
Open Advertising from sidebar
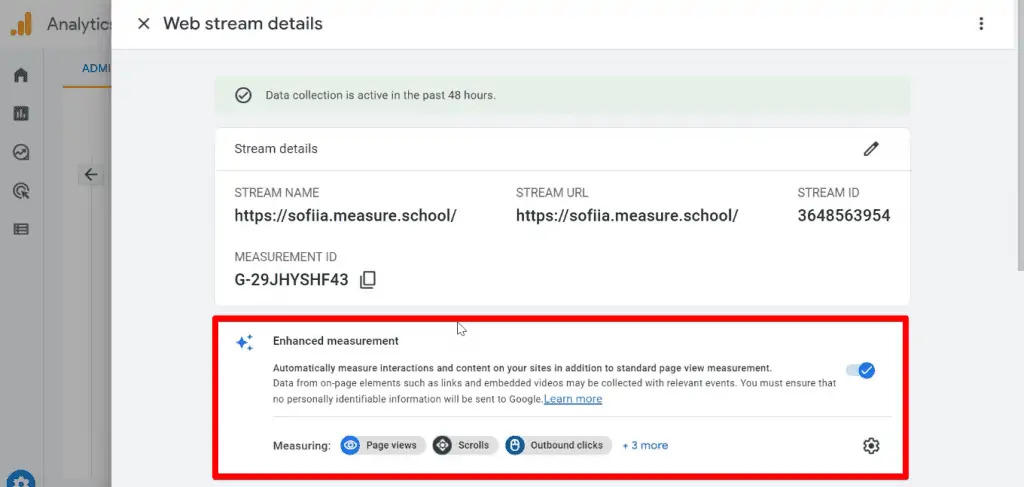21,191
